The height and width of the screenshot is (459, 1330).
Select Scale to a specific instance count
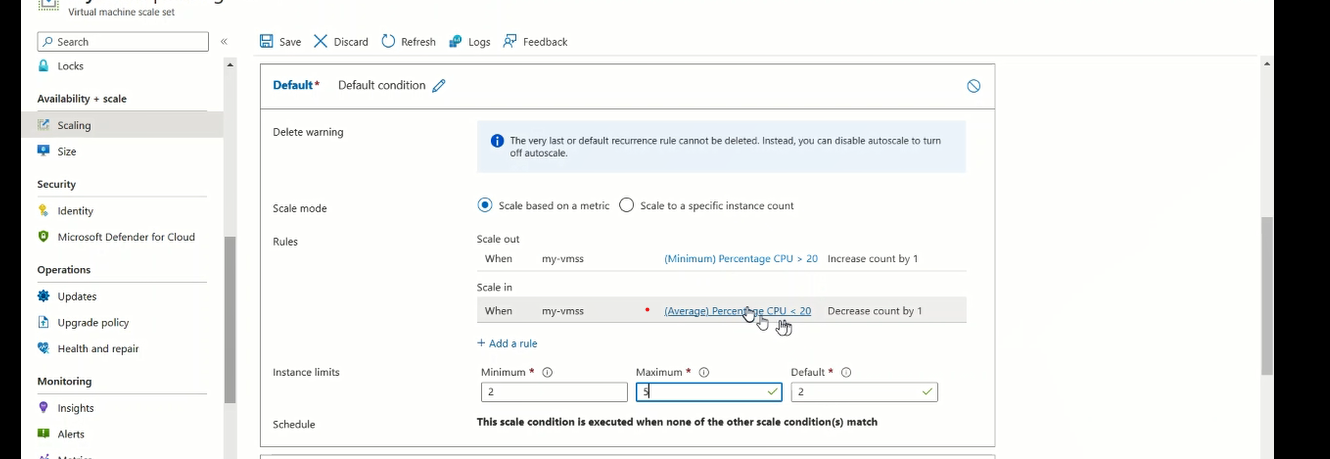(x=627, y=206)
